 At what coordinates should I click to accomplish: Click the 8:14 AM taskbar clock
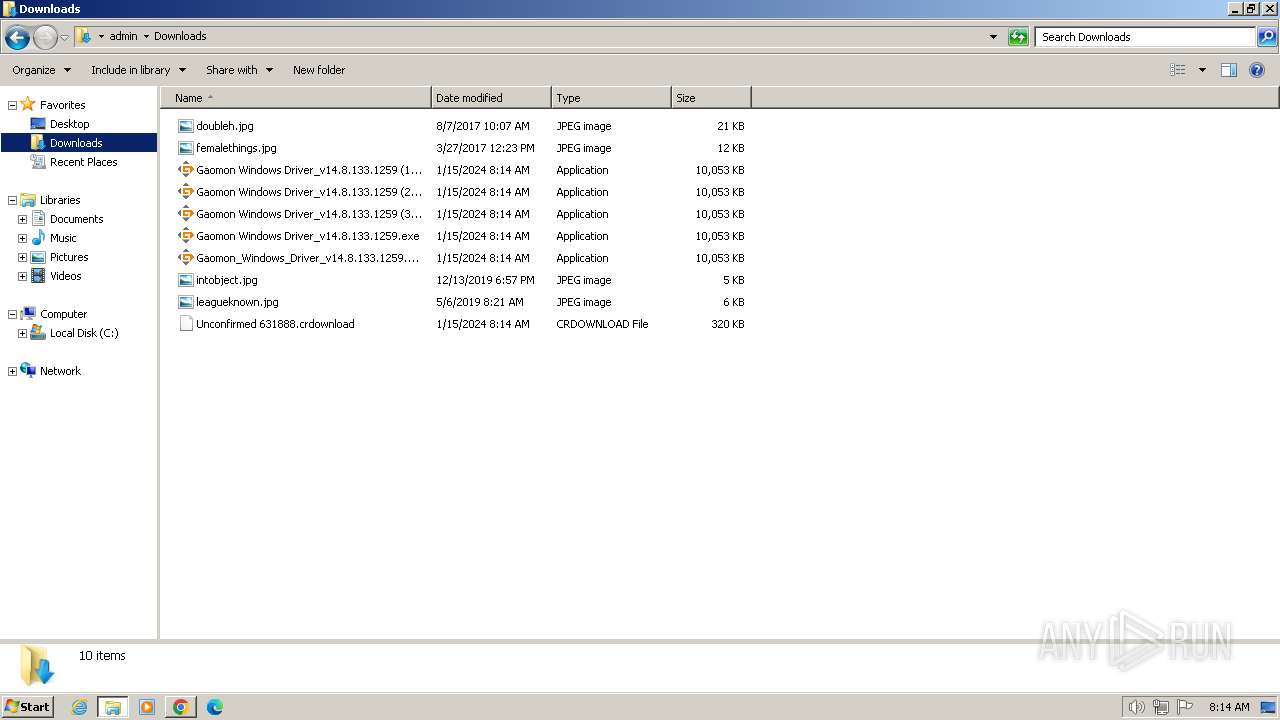click(1229, 707)
